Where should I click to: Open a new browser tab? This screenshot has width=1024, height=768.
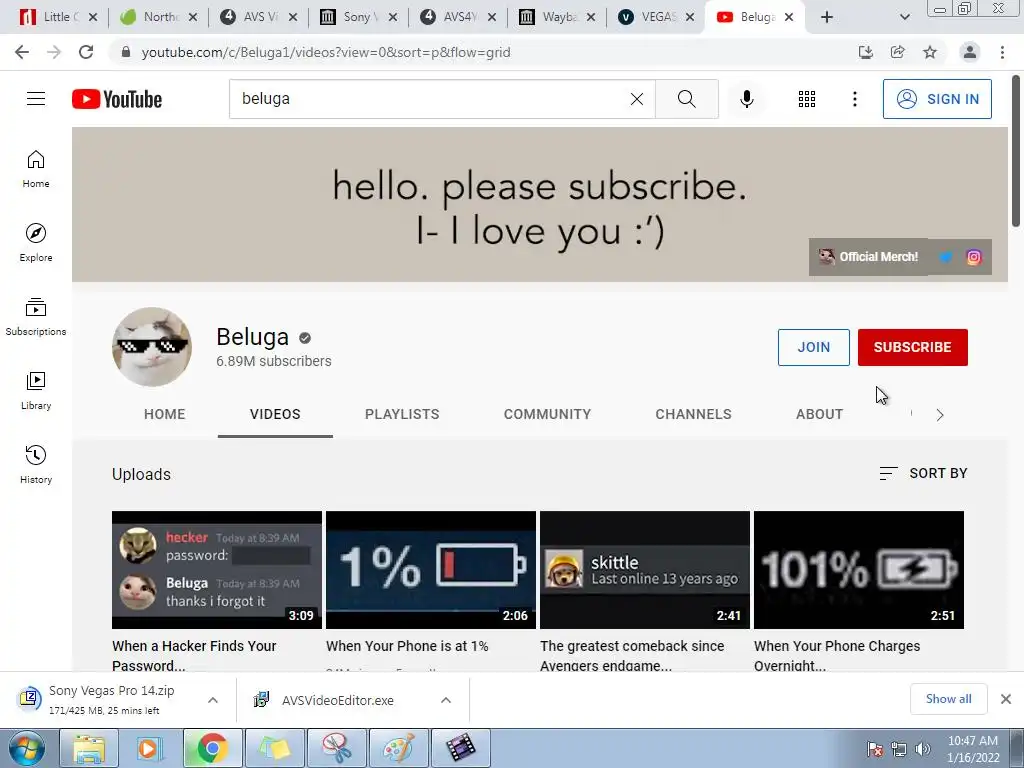[x=827, y=17]
